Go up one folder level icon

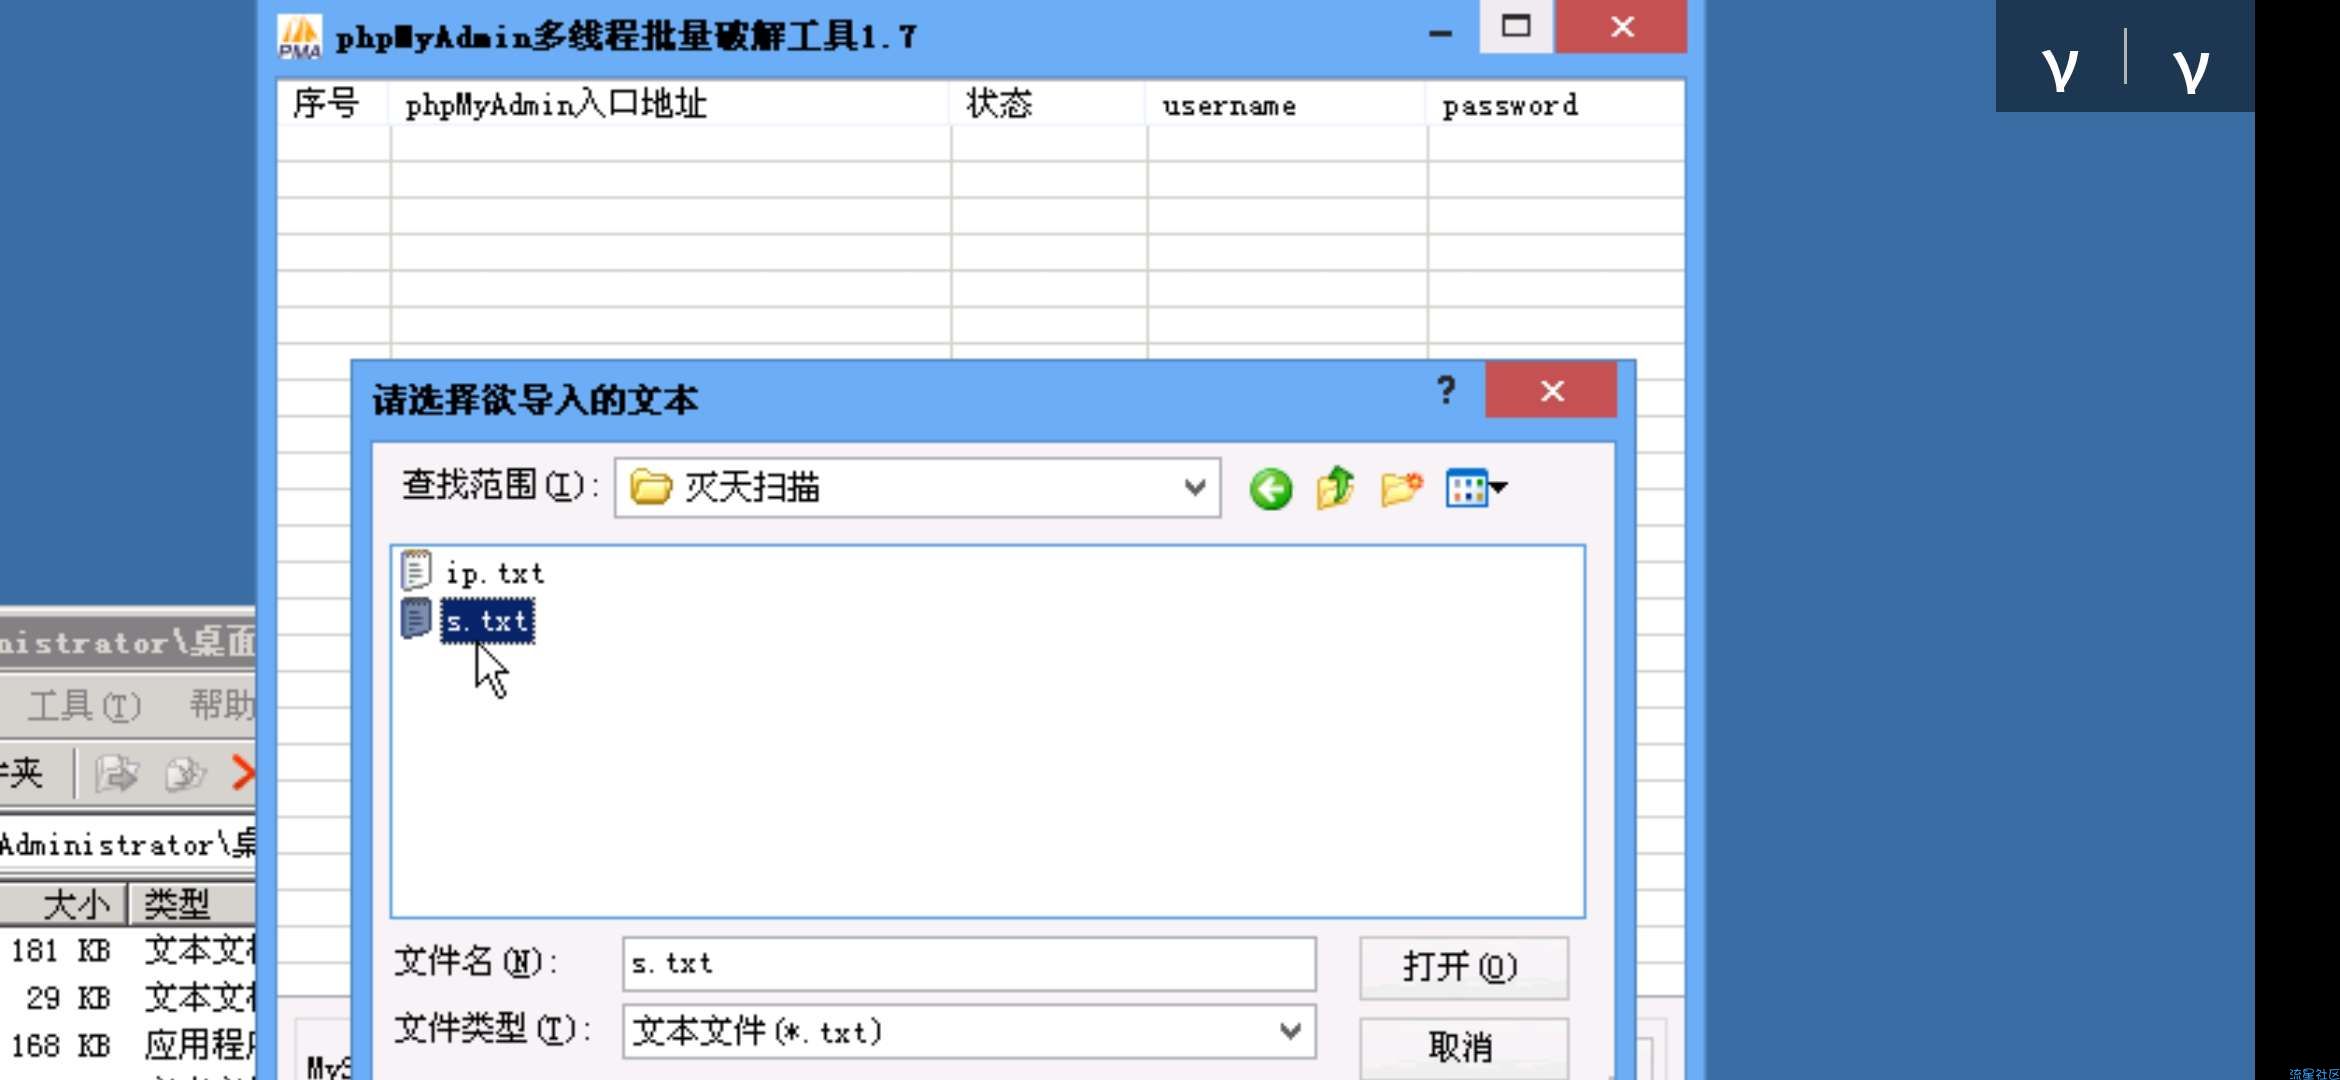1335,489
